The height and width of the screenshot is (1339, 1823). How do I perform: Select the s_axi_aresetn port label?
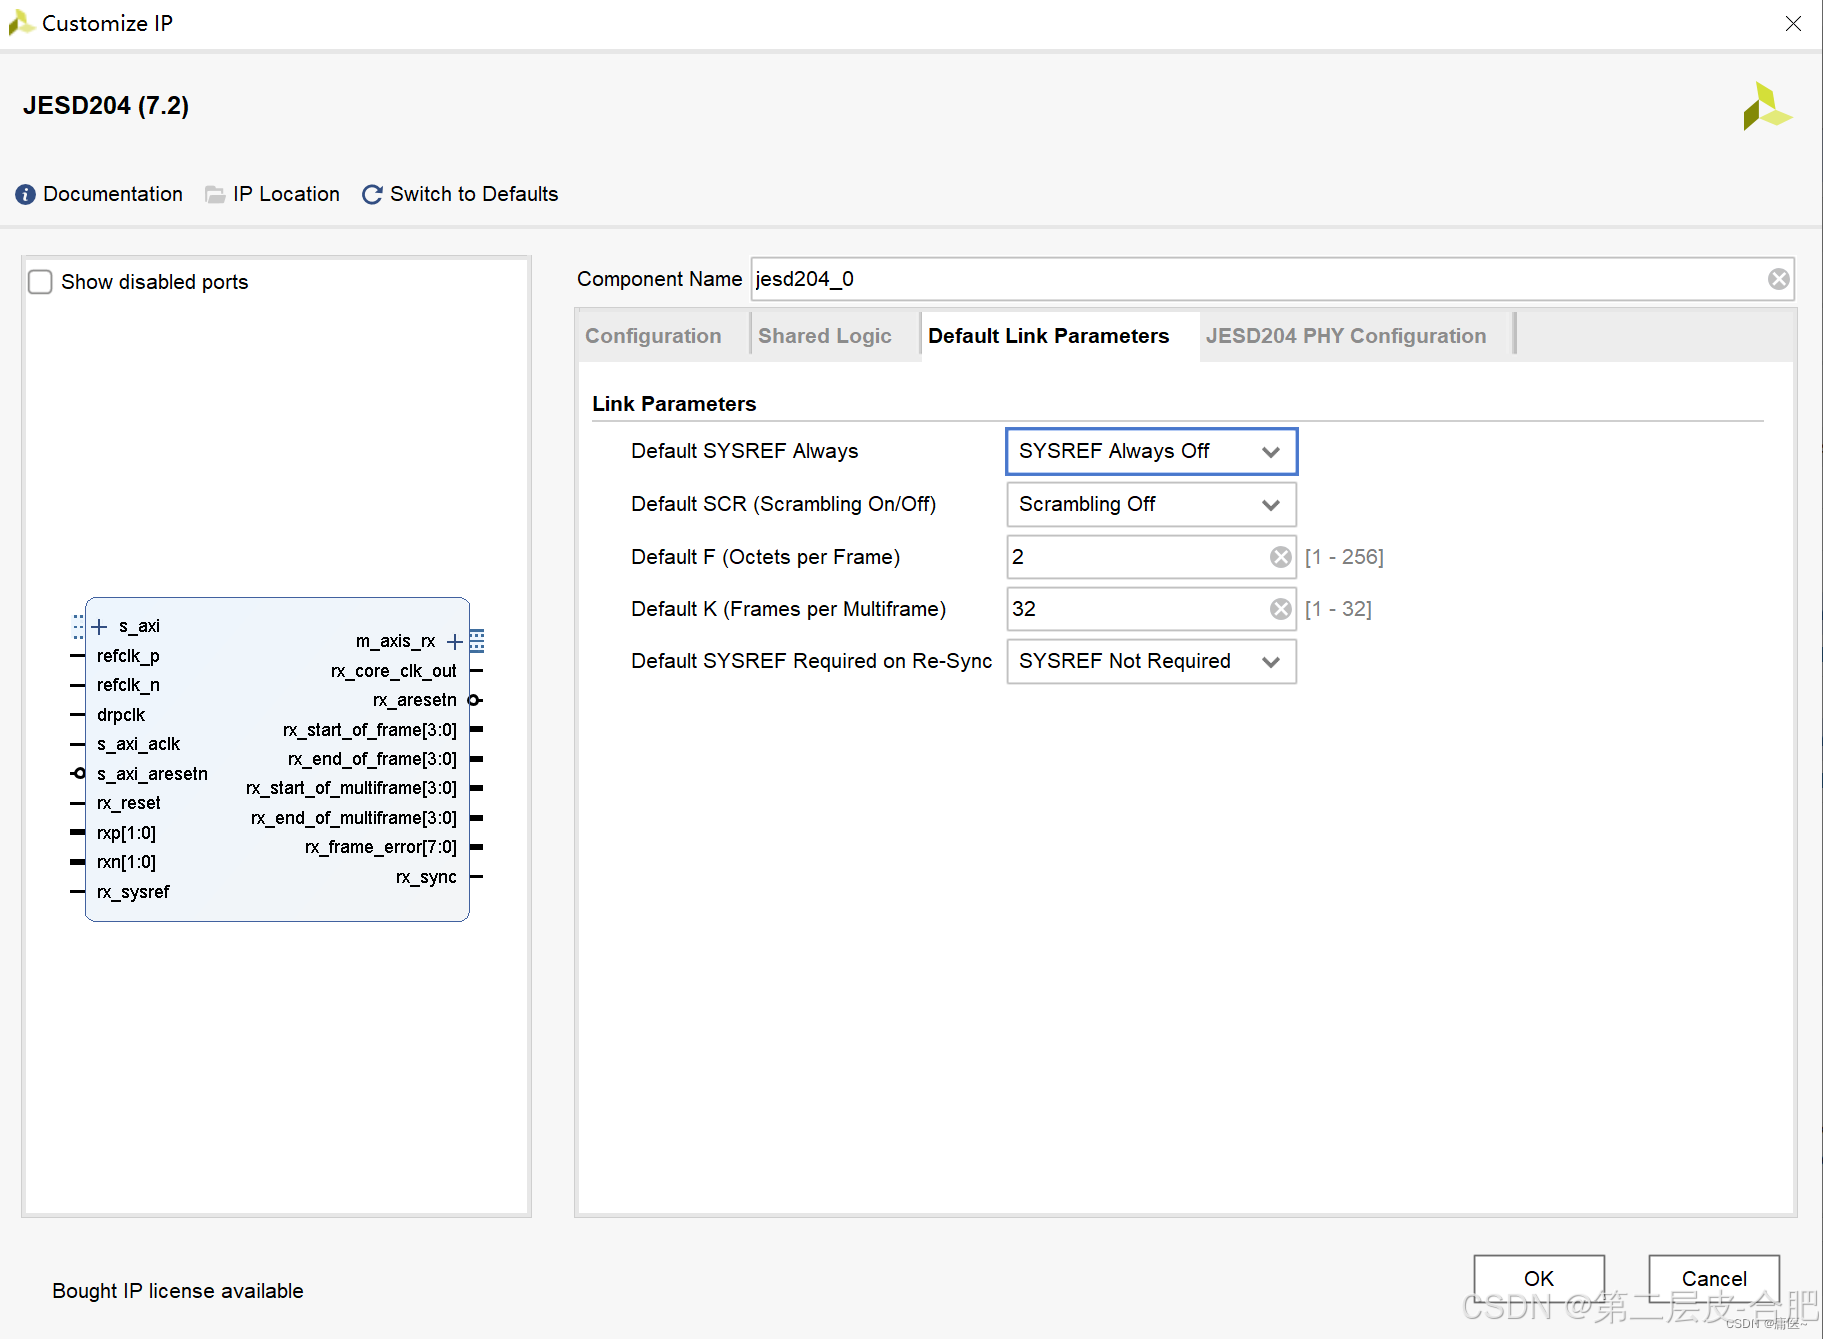(152, 774)
